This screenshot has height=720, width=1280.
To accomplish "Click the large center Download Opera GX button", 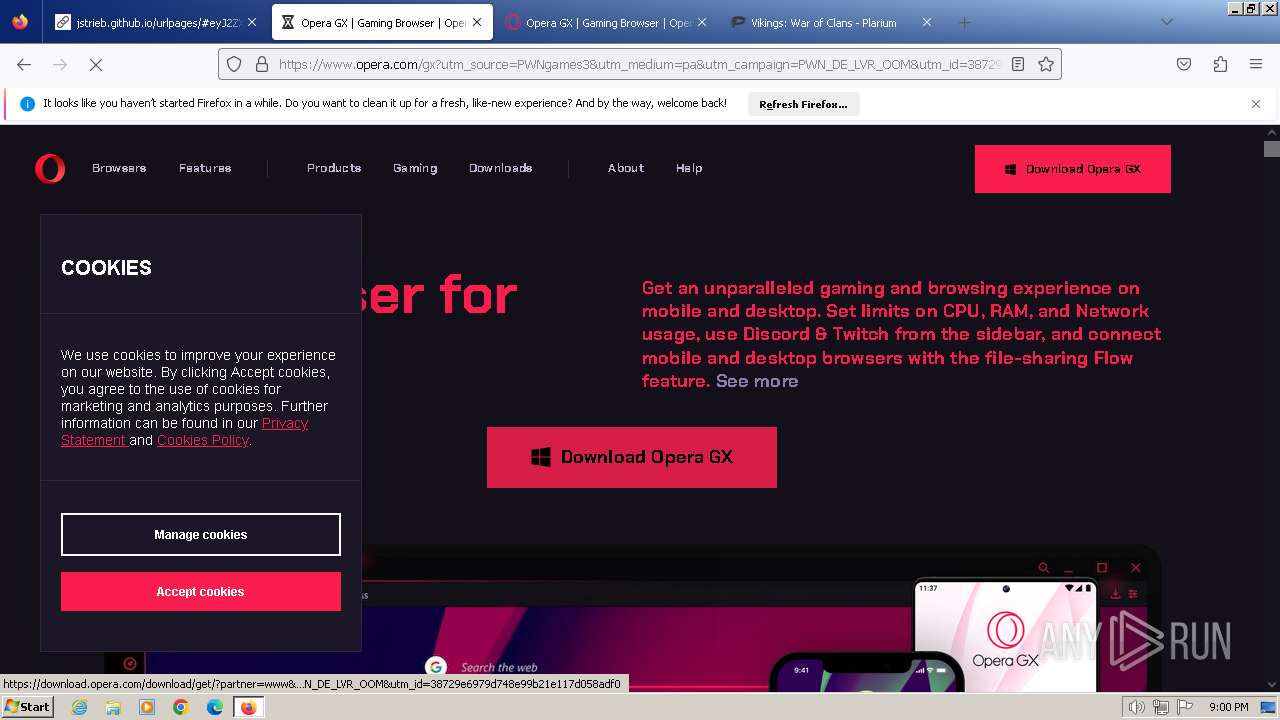I will (x=632, y=457).
